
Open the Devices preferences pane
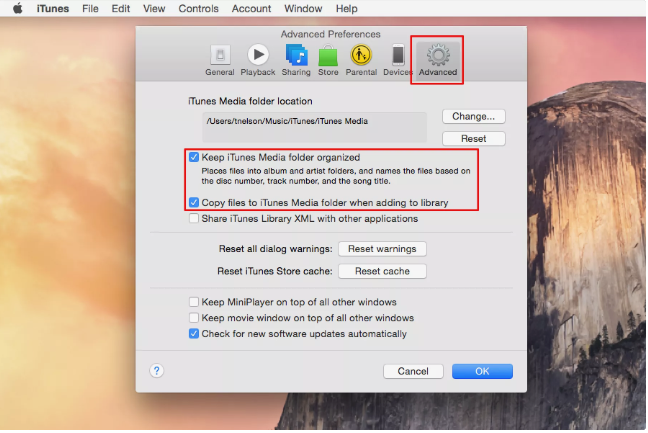398,60
